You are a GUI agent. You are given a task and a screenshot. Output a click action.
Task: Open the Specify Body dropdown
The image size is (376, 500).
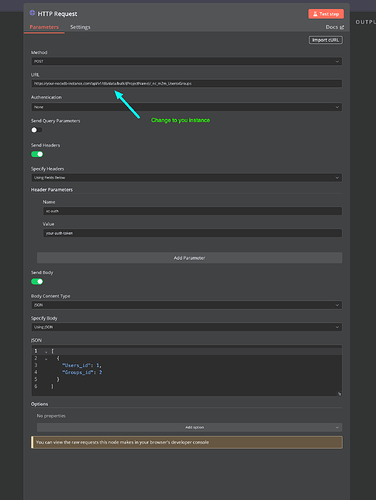tap(187, 327)
